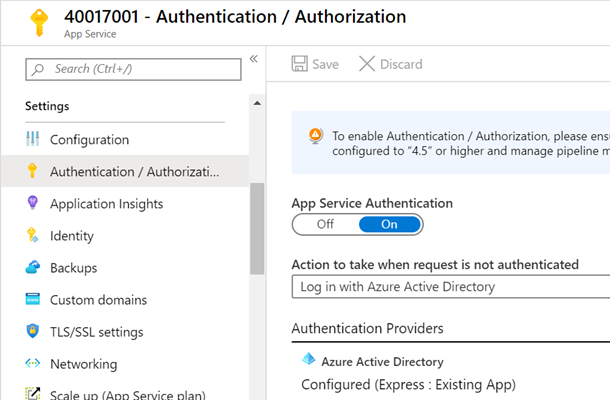Open Authentication / Authorization menu item
610x400 pixels.
(134, 172)
